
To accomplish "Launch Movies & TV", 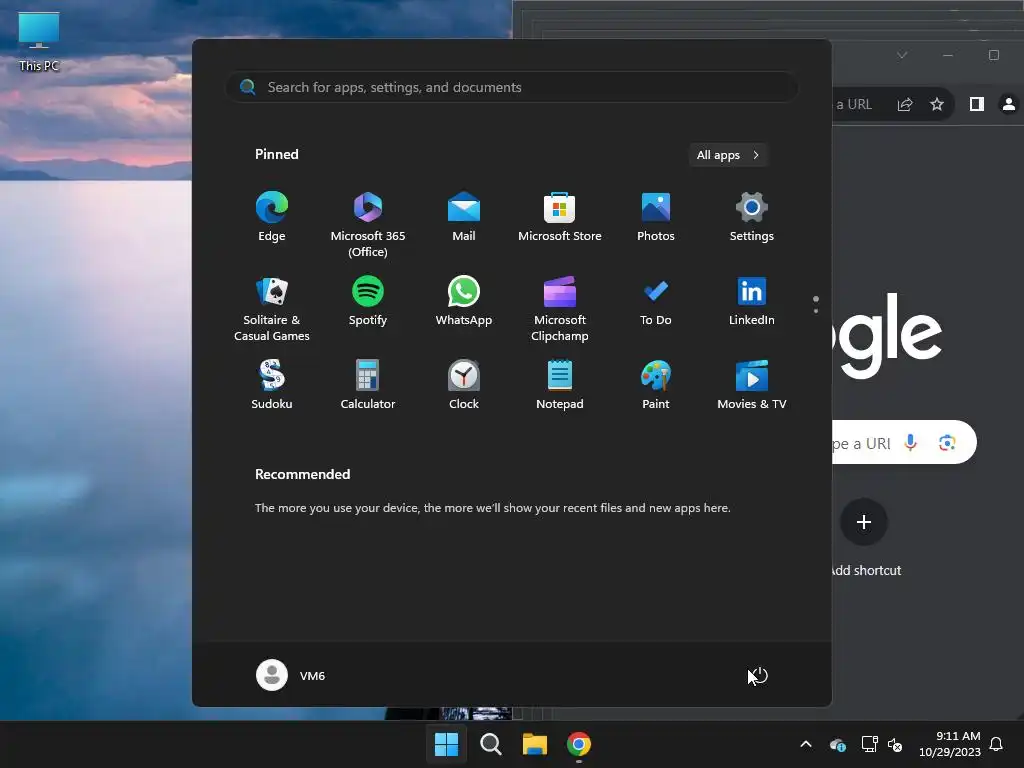I will (752, 385).
